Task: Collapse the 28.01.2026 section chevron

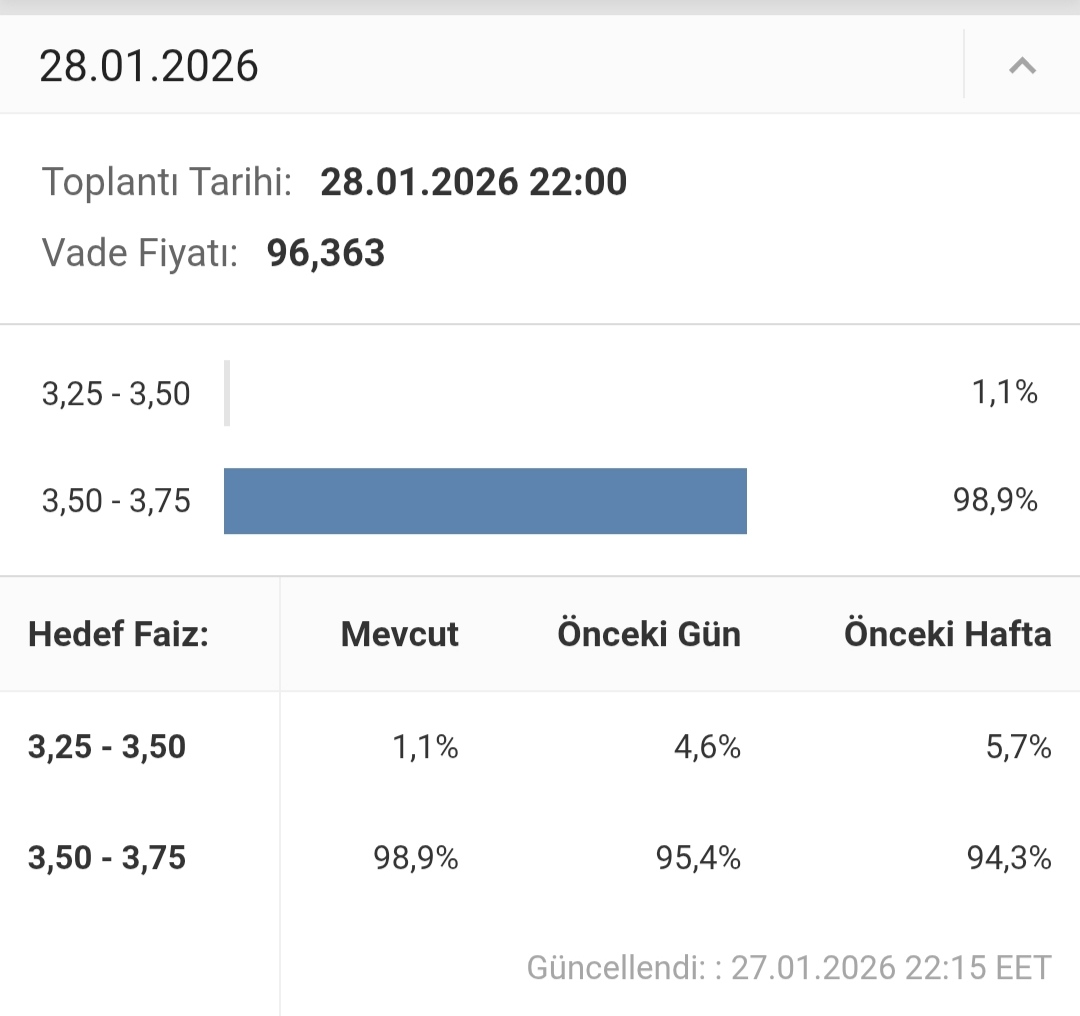Action: 1021,66
